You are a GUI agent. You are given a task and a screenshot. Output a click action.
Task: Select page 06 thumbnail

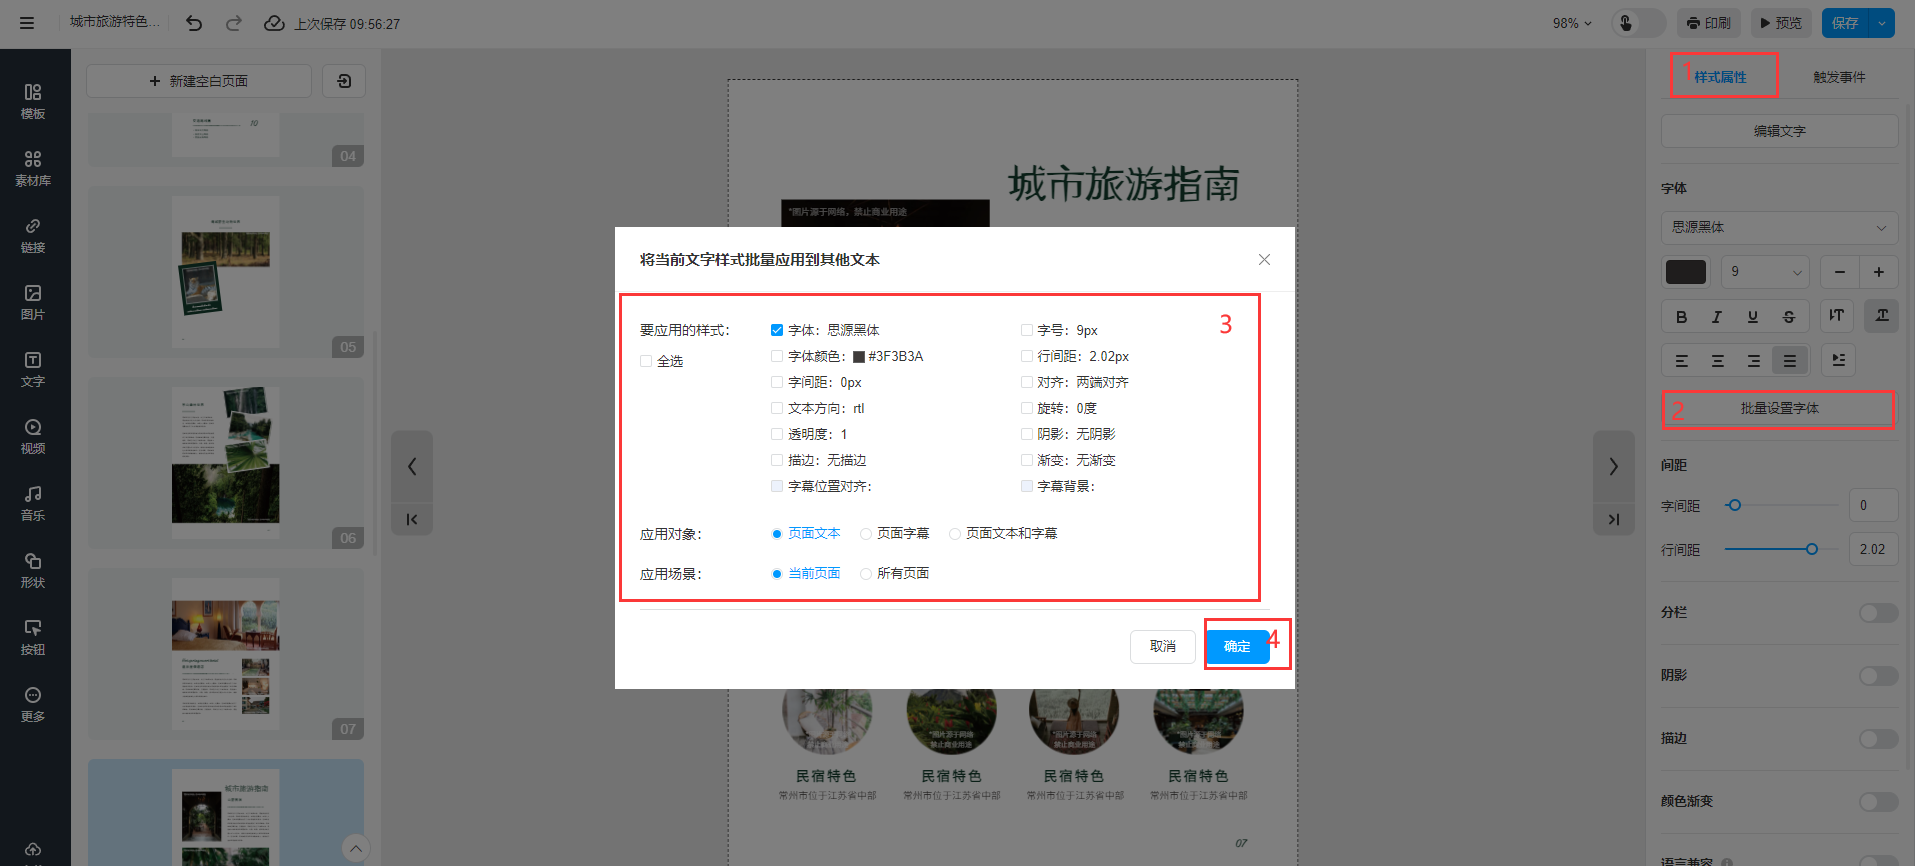[226, 460]
